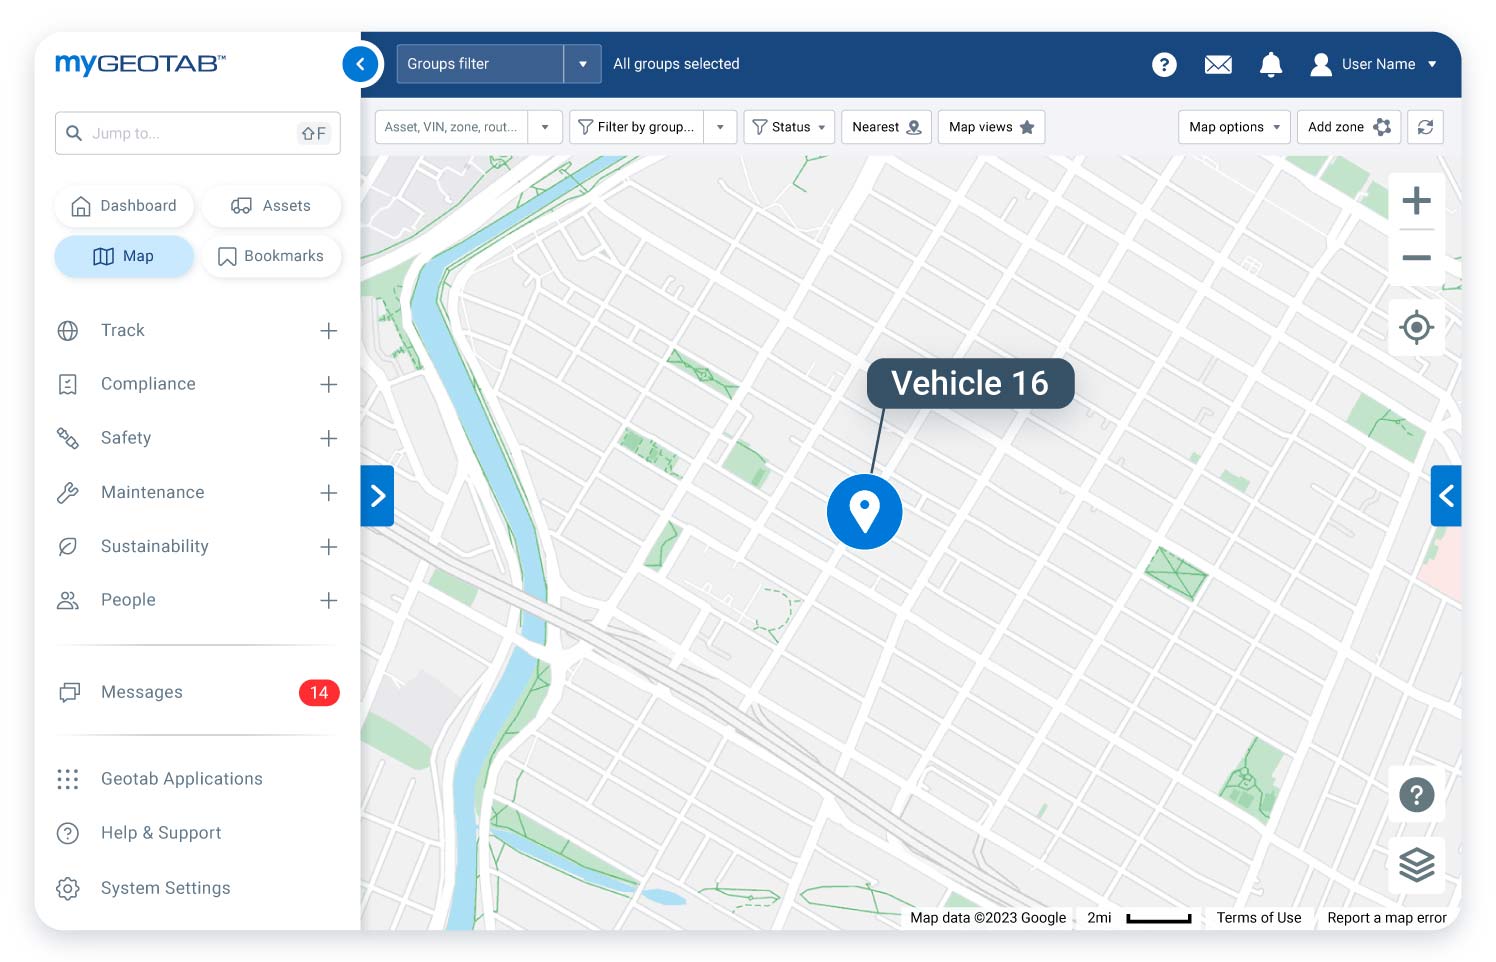Click the Maintenance wrench icon
This screenshot has height=962, width=1496.
click(68, 492)
